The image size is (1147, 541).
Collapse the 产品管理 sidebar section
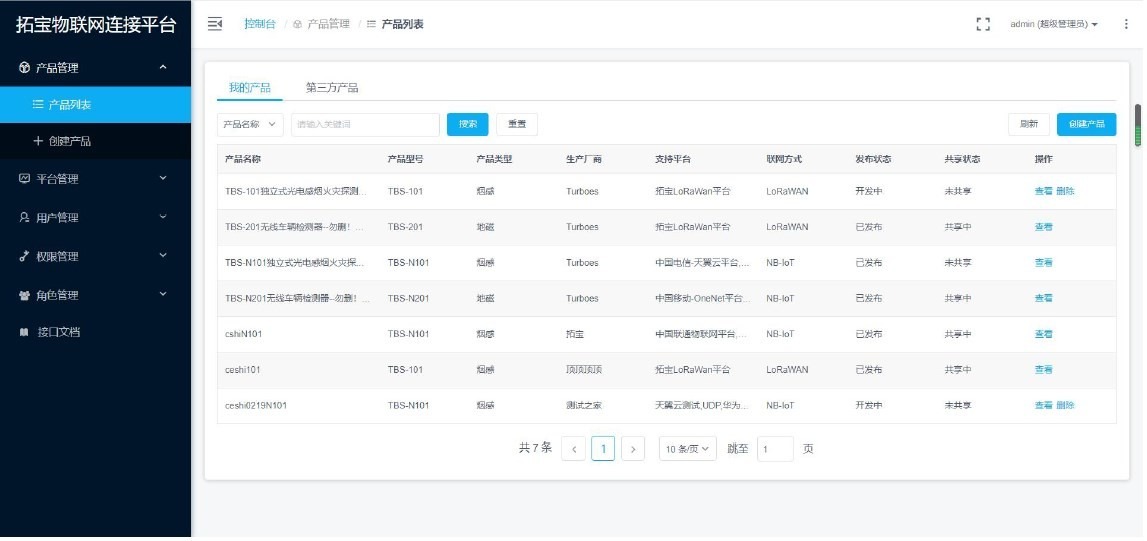163,68
